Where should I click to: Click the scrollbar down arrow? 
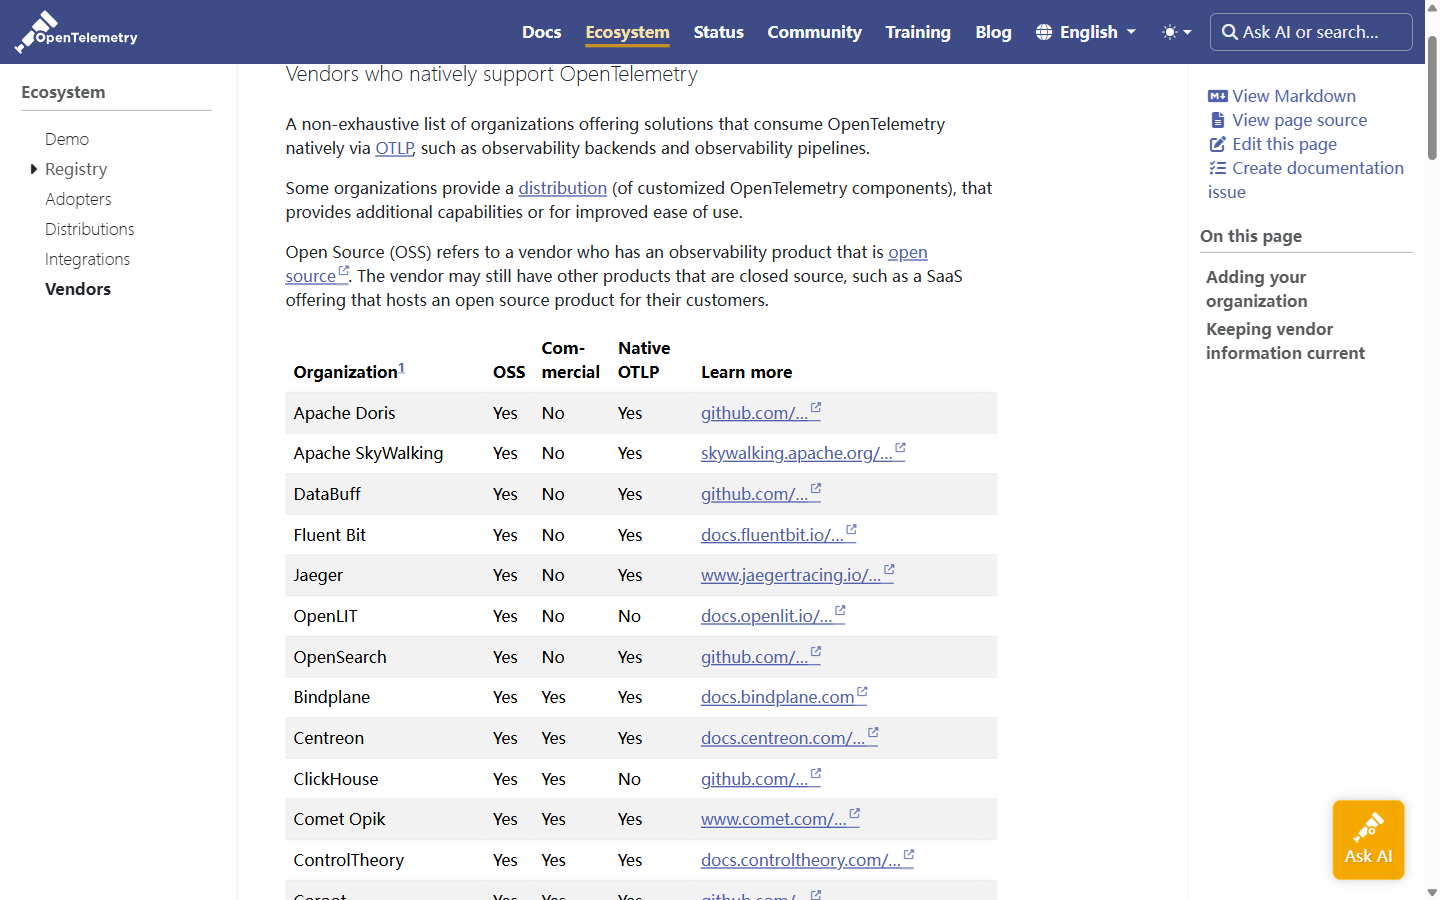click(1432, 891)
